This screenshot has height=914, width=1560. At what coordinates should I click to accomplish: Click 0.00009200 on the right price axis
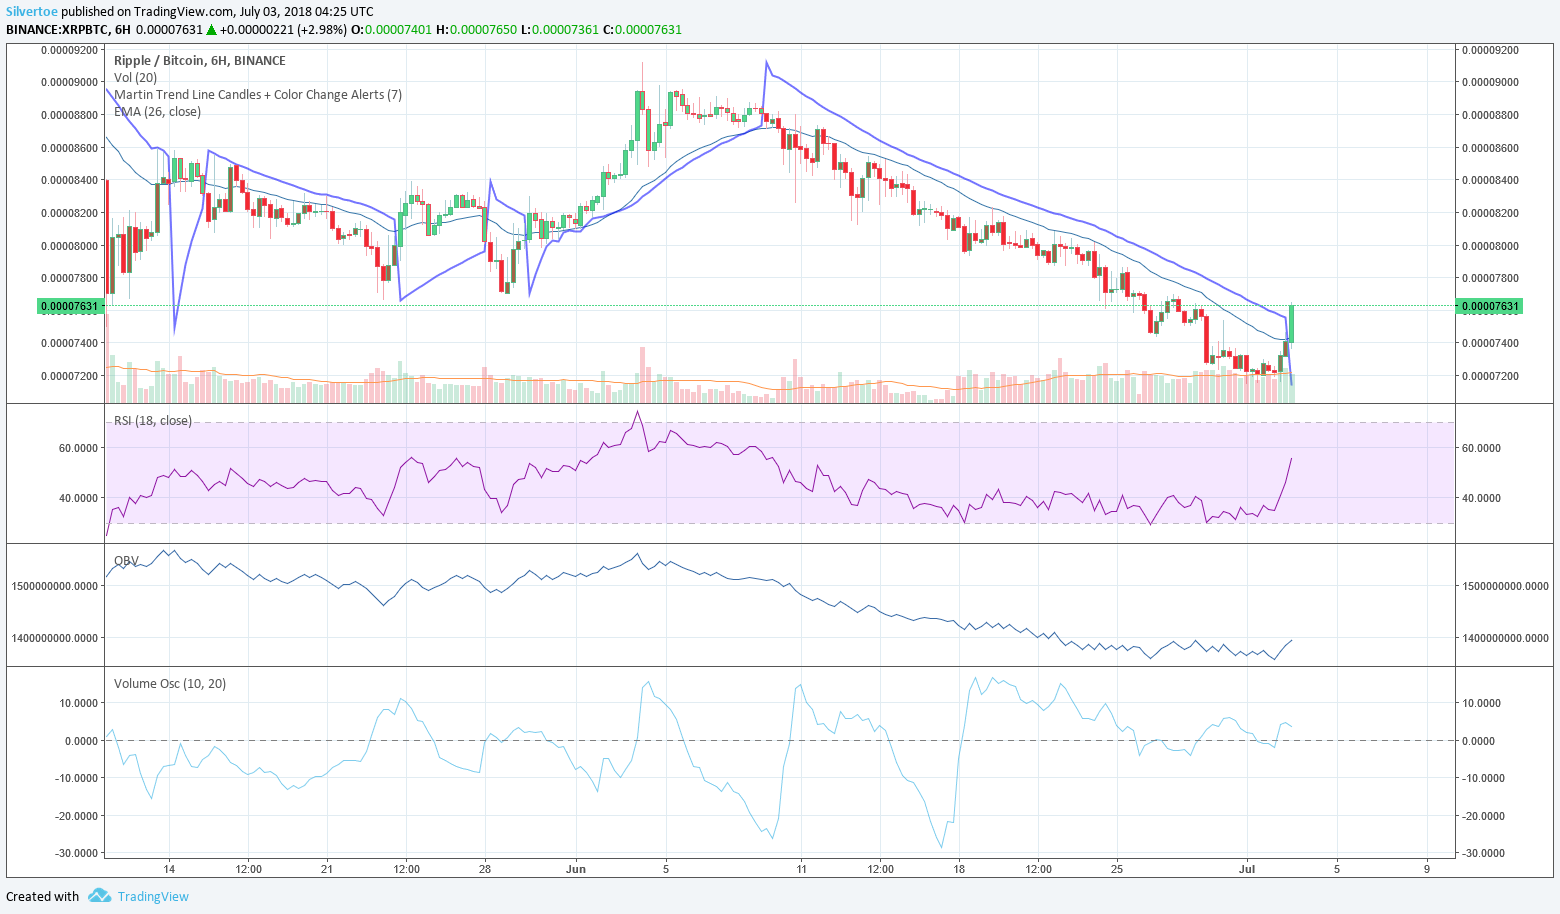point(1490,50)
